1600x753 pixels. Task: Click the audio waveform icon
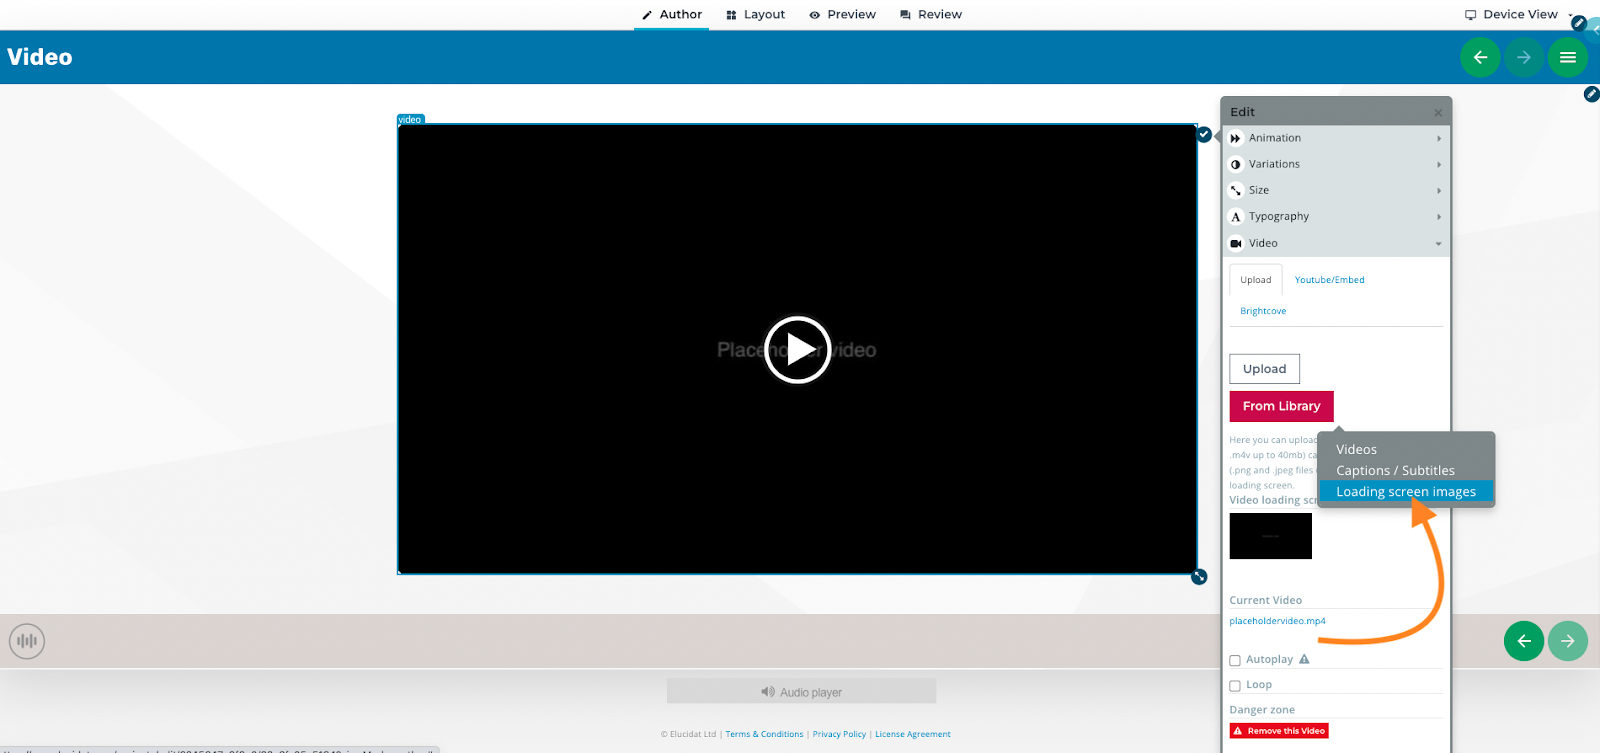point(27,641)
